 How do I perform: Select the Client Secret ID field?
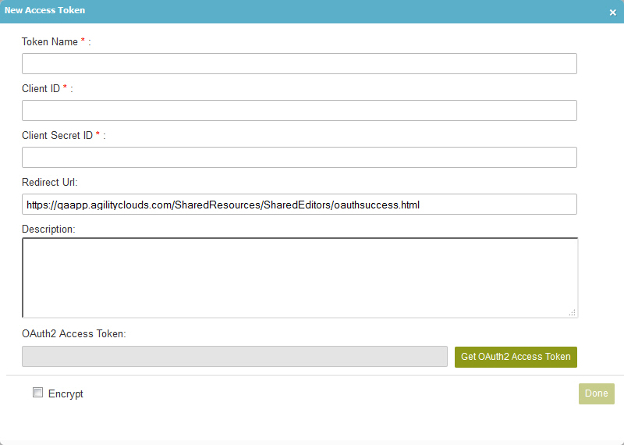coord(299,157)
